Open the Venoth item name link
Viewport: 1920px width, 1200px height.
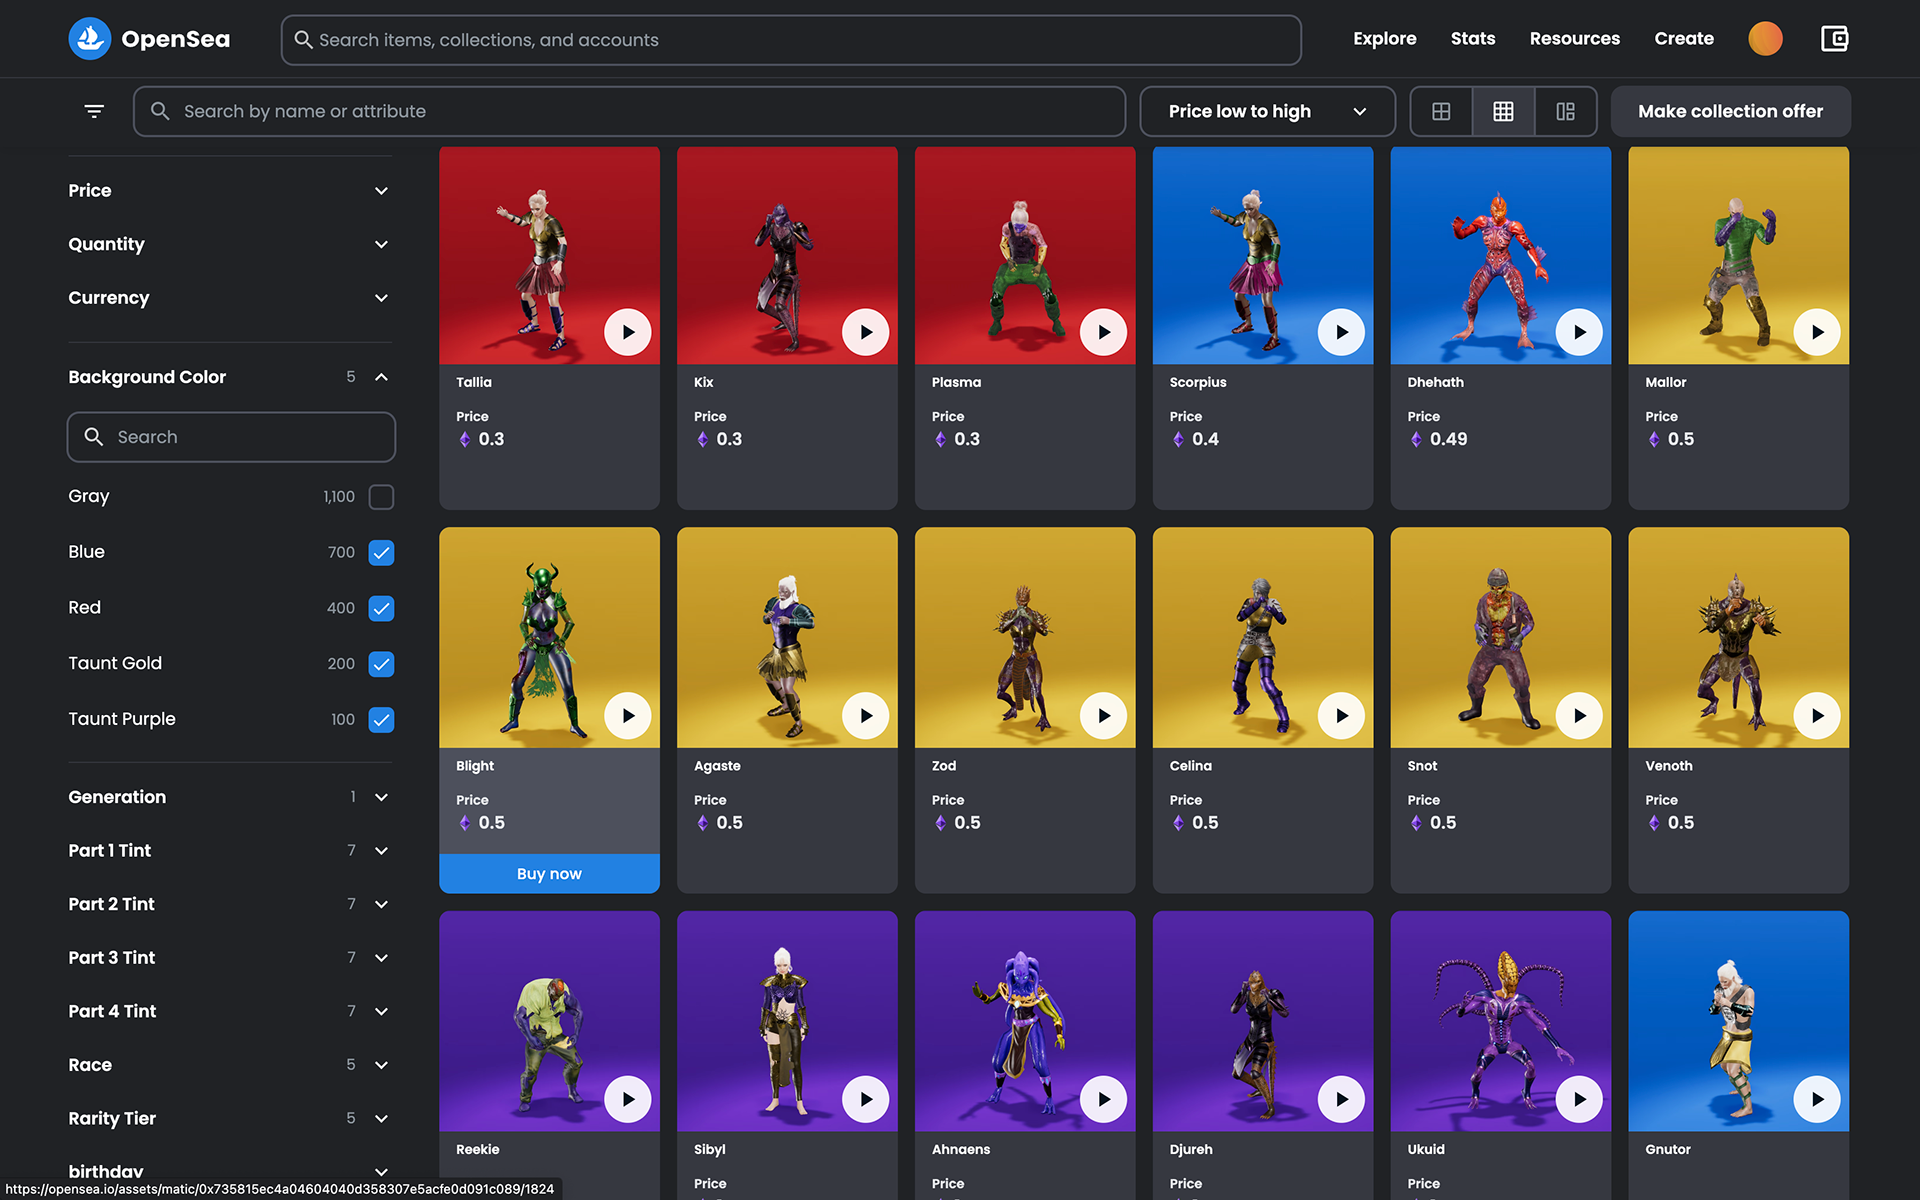[x=1669, y=766]
